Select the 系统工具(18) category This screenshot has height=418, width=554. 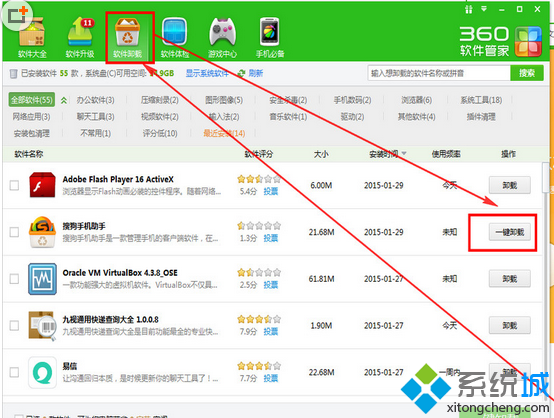coord(481,100)
